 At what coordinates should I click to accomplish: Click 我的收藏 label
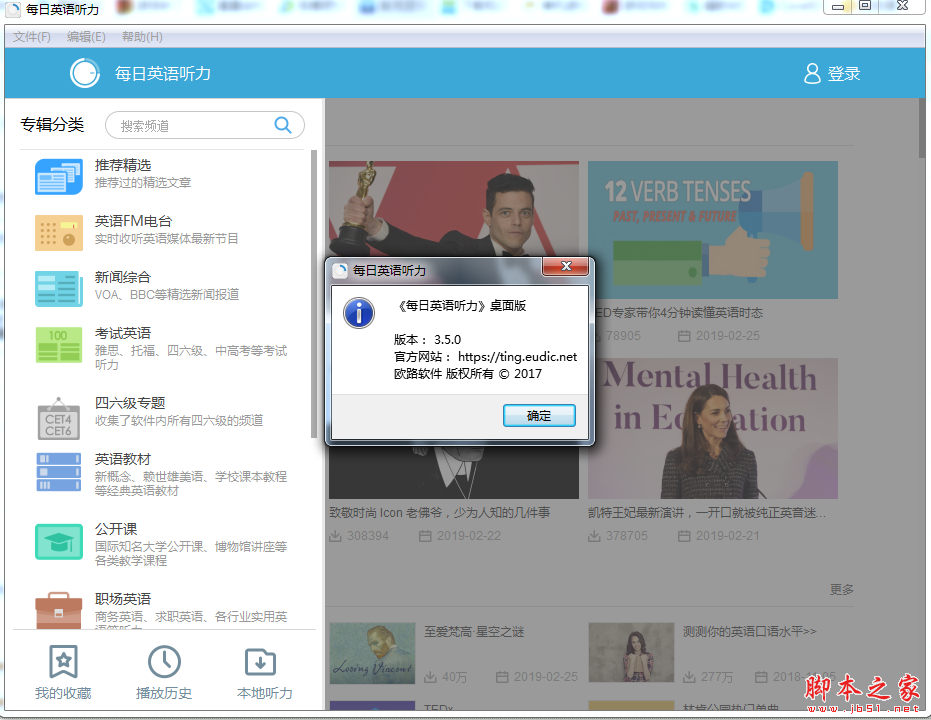coord(63,693)
